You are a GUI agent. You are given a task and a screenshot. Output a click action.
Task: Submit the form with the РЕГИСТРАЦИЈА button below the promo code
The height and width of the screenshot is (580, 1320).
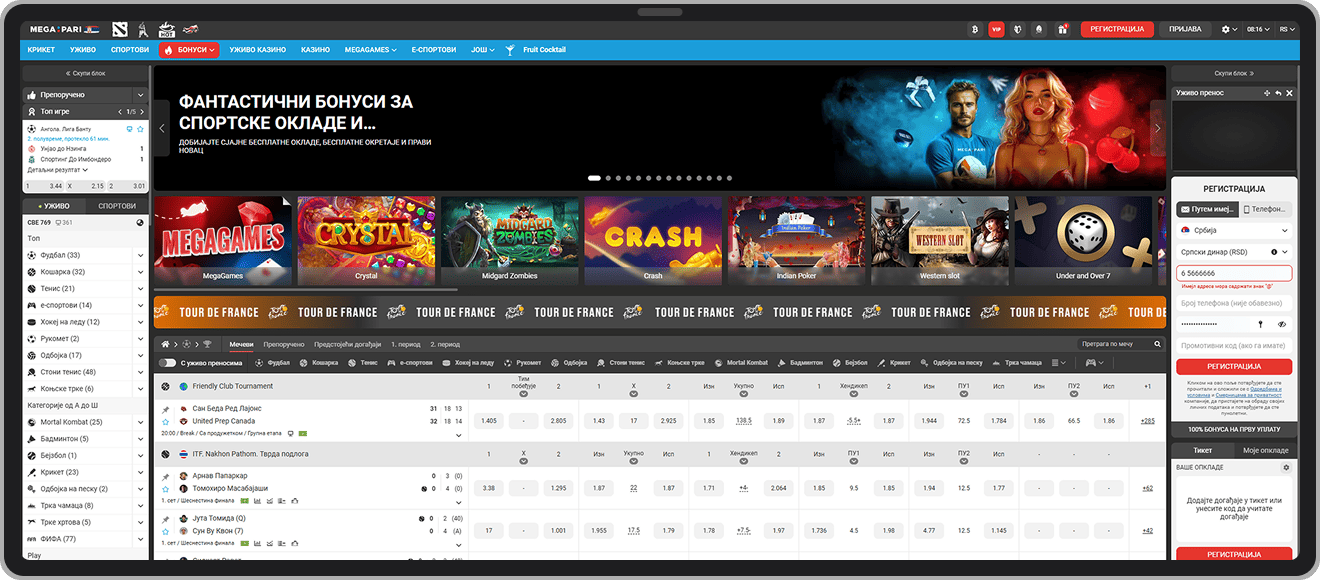(1234, 367)
